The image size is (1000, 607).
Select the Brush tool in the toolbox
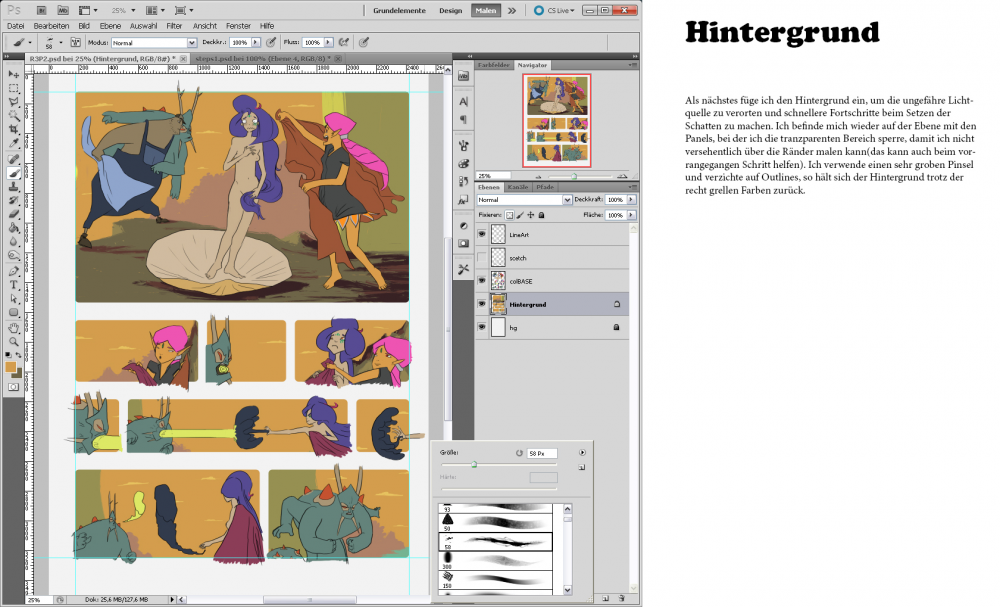coord(13,173)
